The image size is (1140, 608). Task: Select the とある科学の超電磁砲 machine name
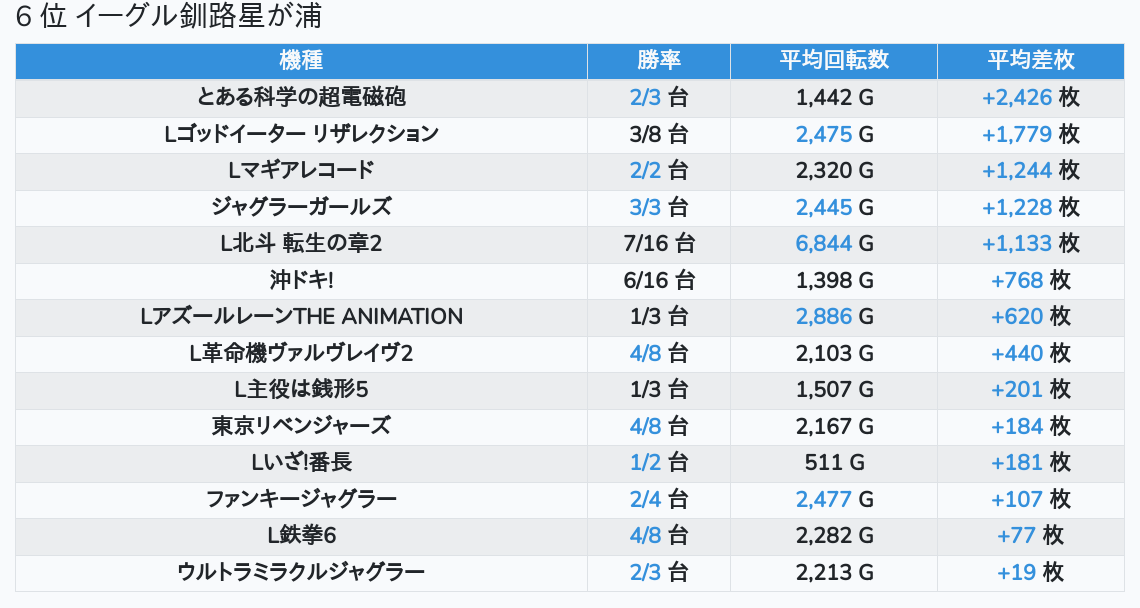pyautogui.click(x=301, y=97)
